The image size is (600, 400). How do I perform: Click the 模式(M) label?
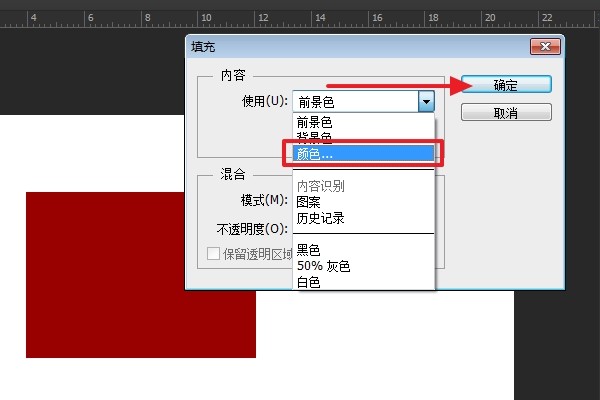[x=264, y=200]
